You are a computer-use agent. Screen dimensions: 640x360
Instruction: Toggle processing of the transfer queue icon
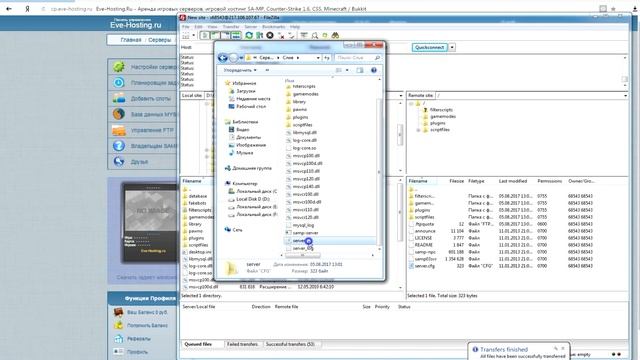[x=260, y=36]
